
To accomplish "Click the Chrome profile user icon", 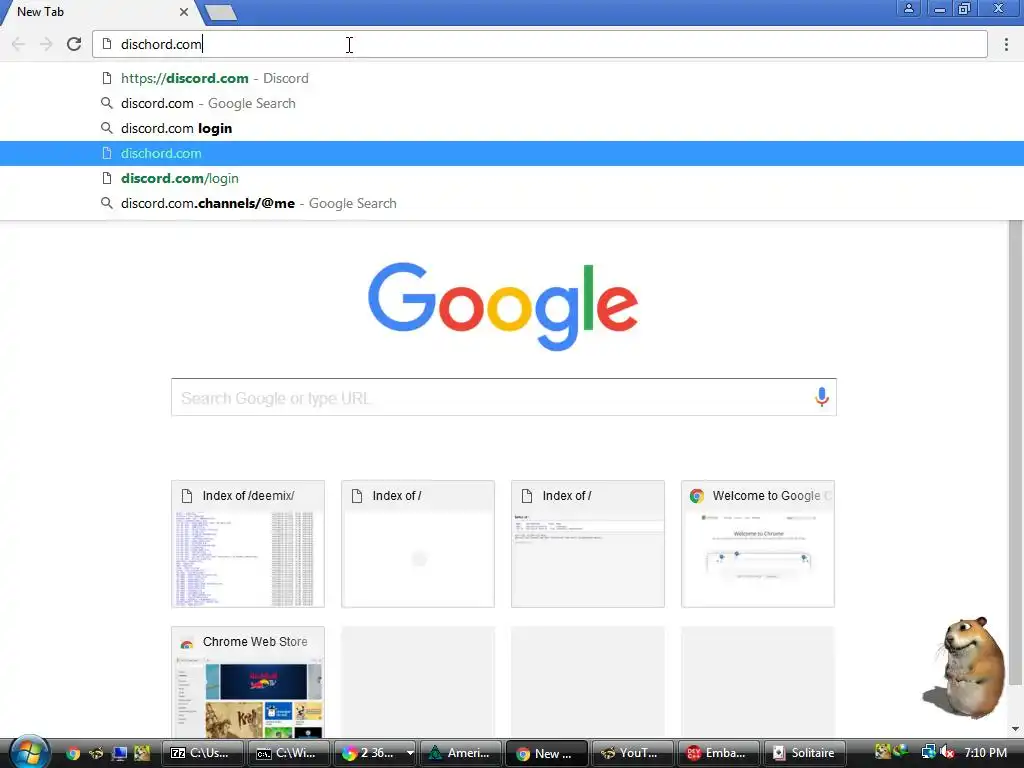I will pyautogui.click(x=908, y=9).
